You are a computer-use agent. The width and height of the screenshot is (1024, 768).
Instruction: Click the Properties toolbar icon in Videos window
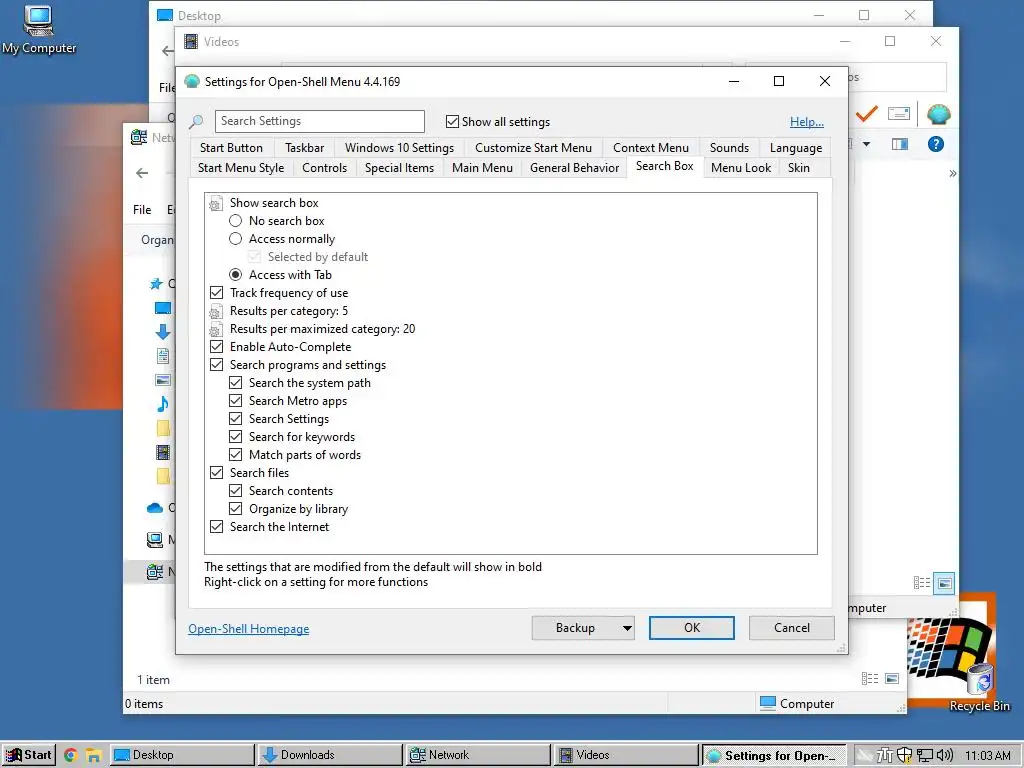tap(899, 114)
